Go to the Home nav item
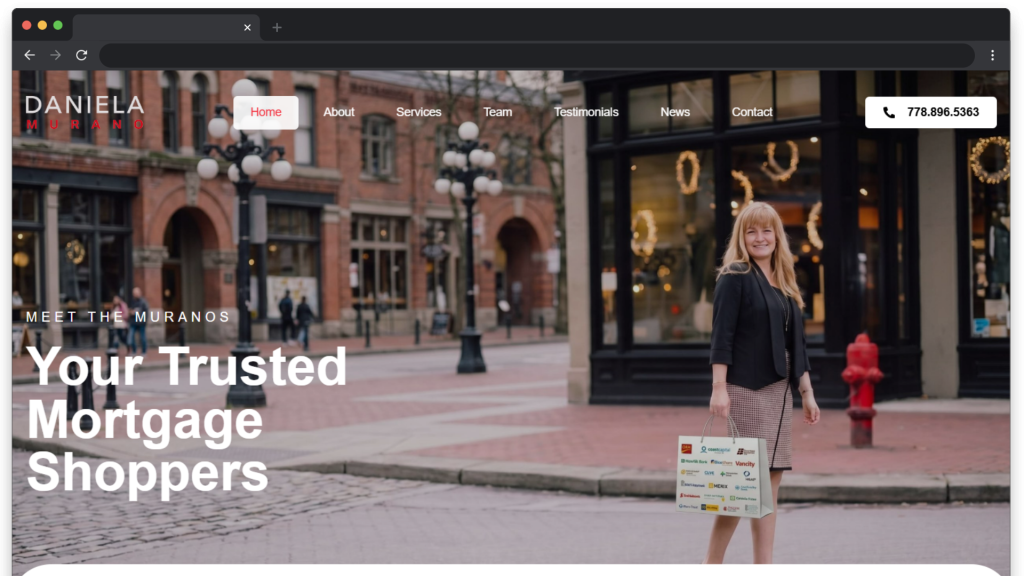 [266, 112]
